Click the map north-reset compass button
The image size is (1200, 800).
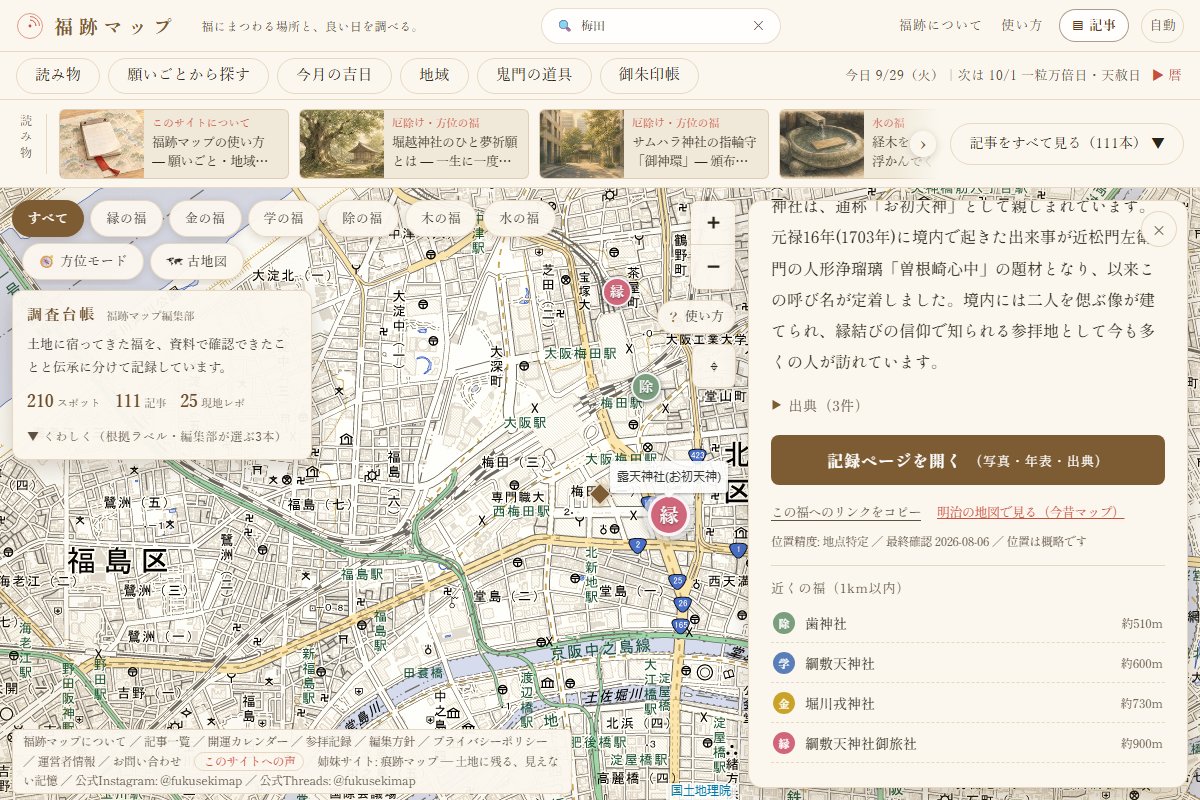pyautogui.click(x=713, y=366)
